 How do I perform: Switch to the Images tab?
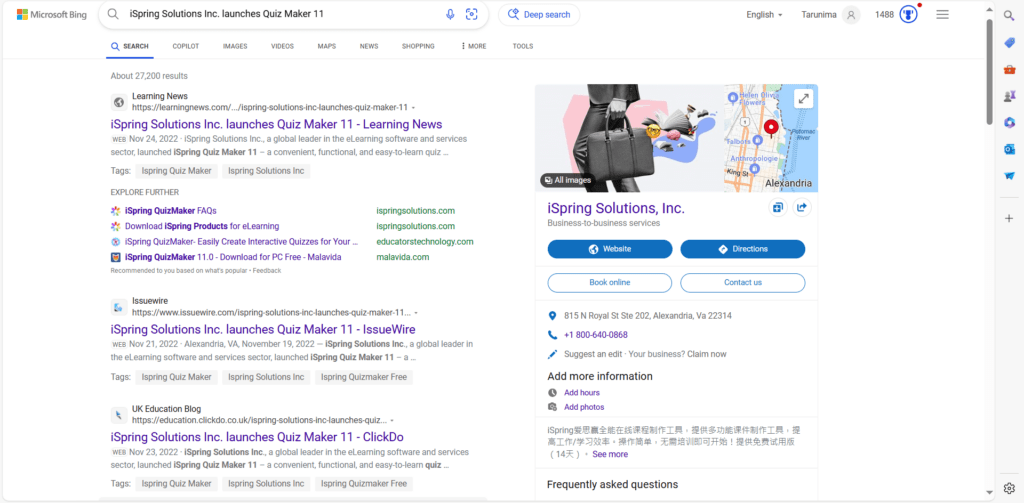pyautogui.click(x=235, y=46)
